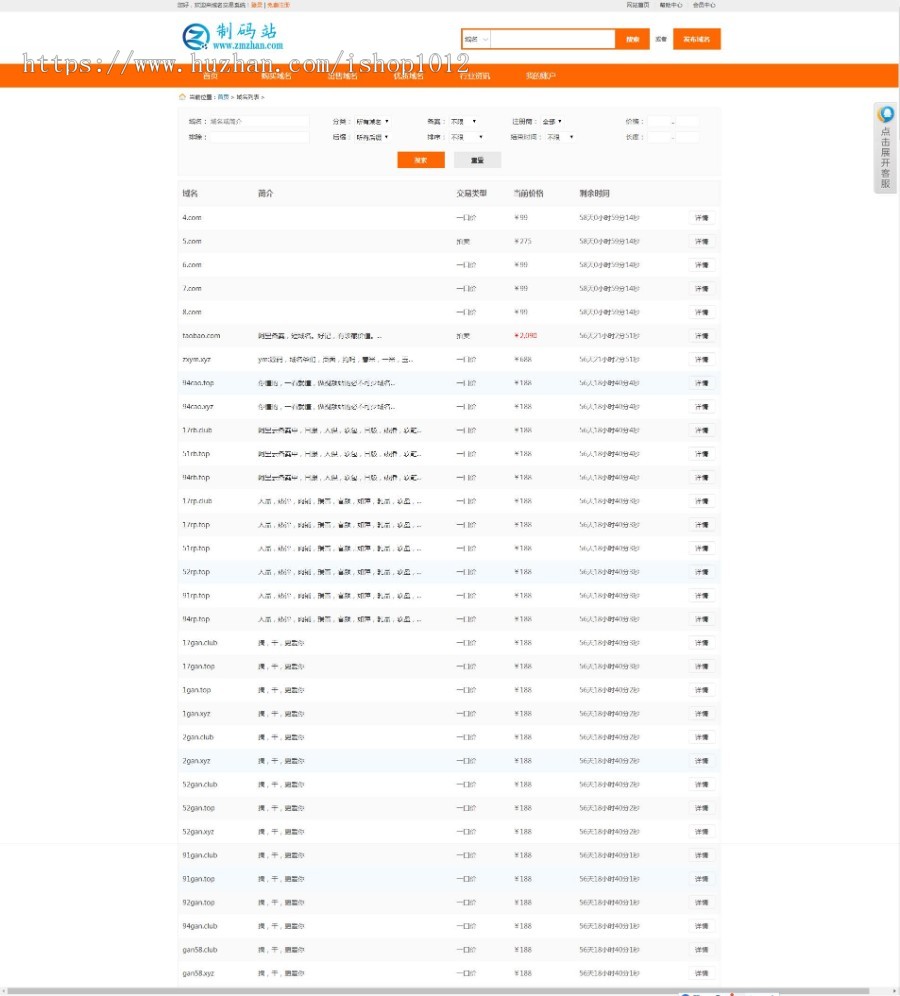Expand the 域名 dropdown in the header search

476,39
